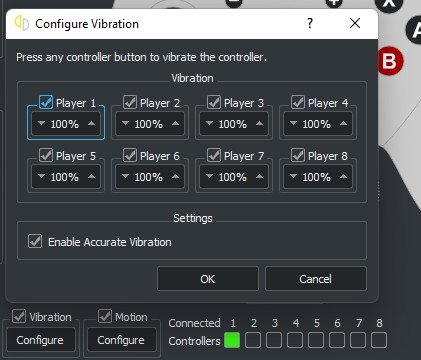Click Player 3 vibration percentage field
The image size is (421, 360).
pyautogui.click(x=234, y=124)
